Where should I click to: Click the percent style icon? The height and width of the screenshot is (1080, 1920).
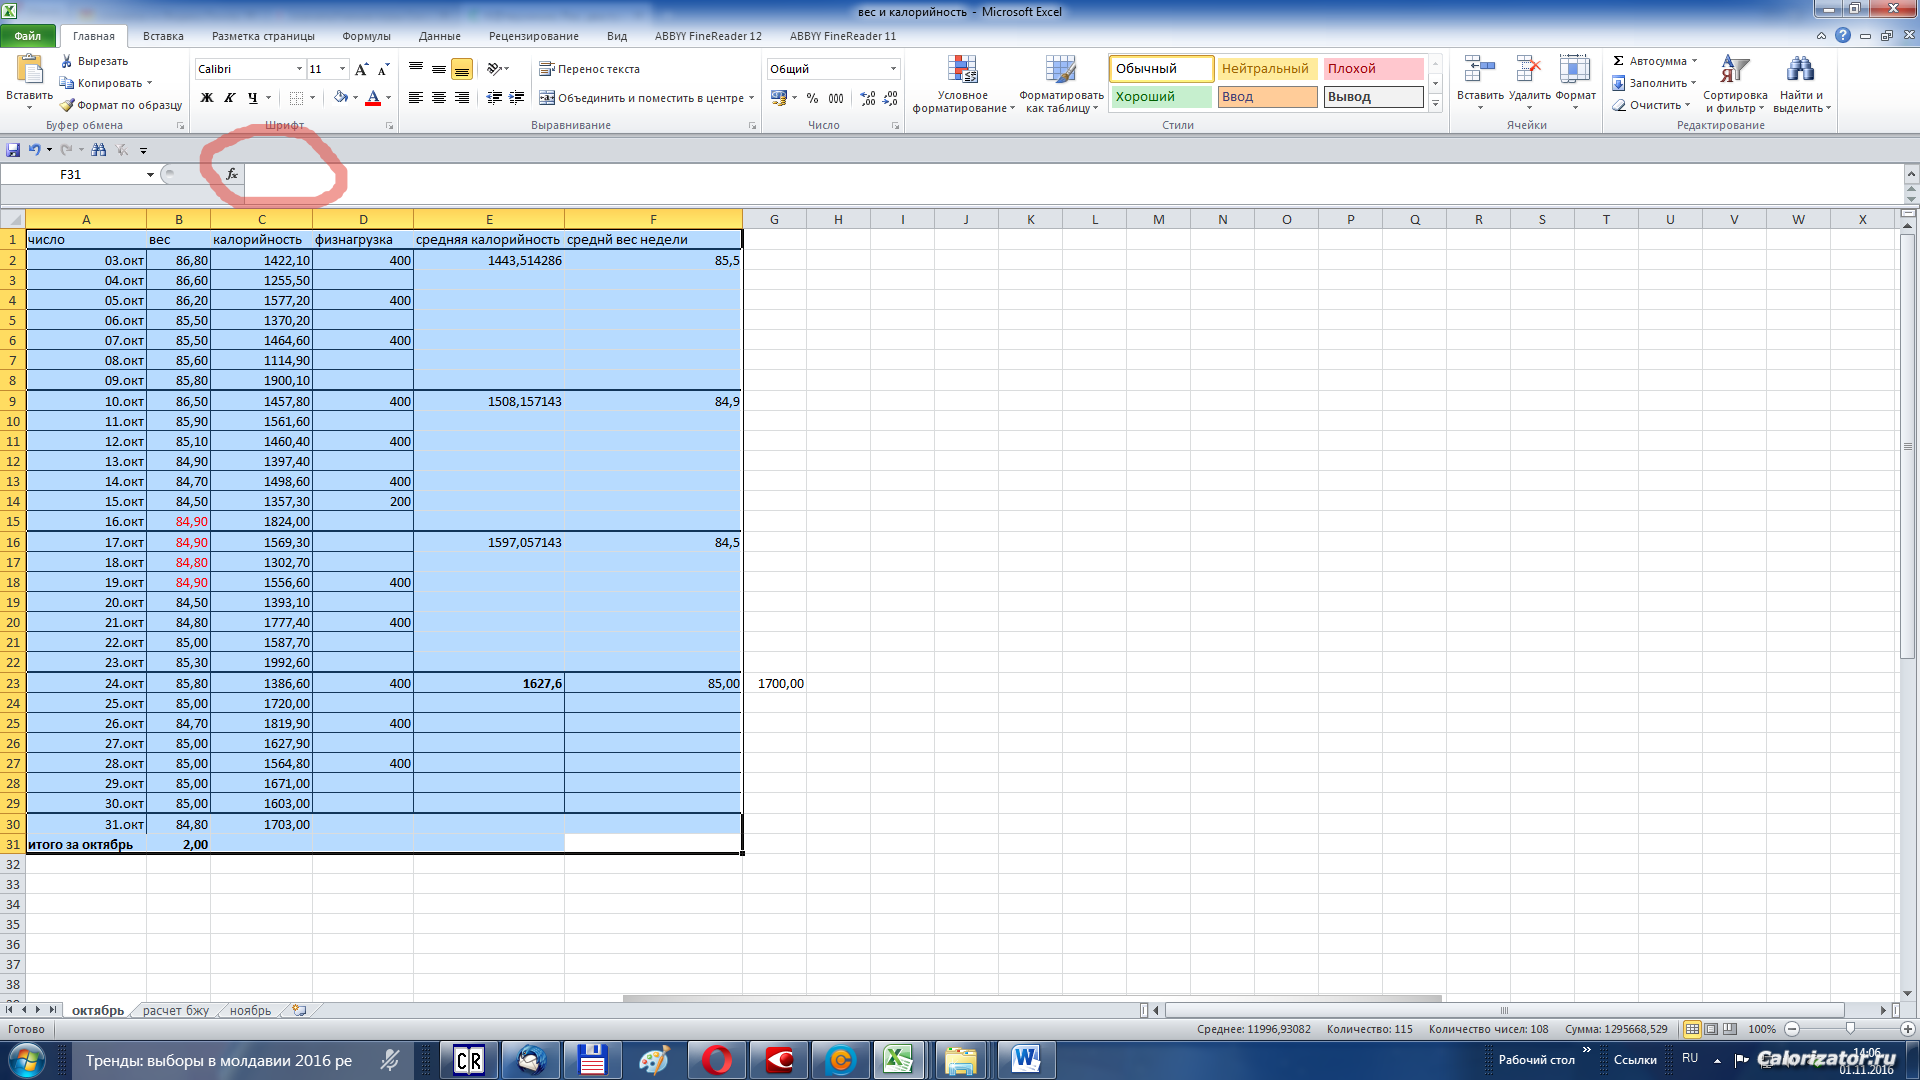[812, 98]
